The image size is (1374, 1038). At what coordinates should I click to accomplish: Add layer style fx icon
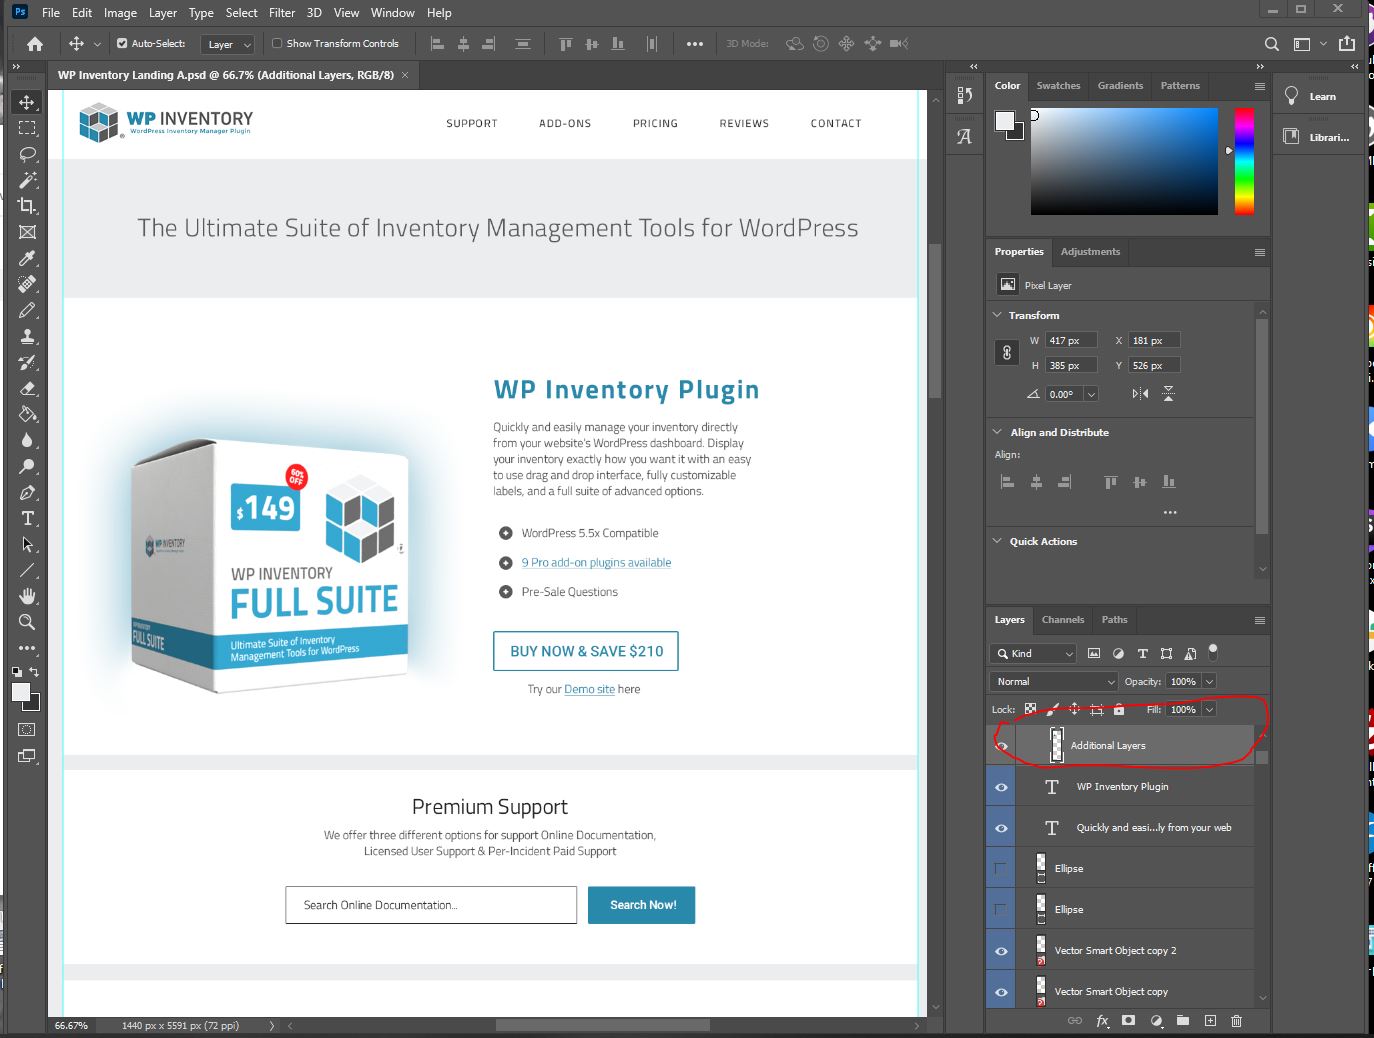click(1102, 1021)
